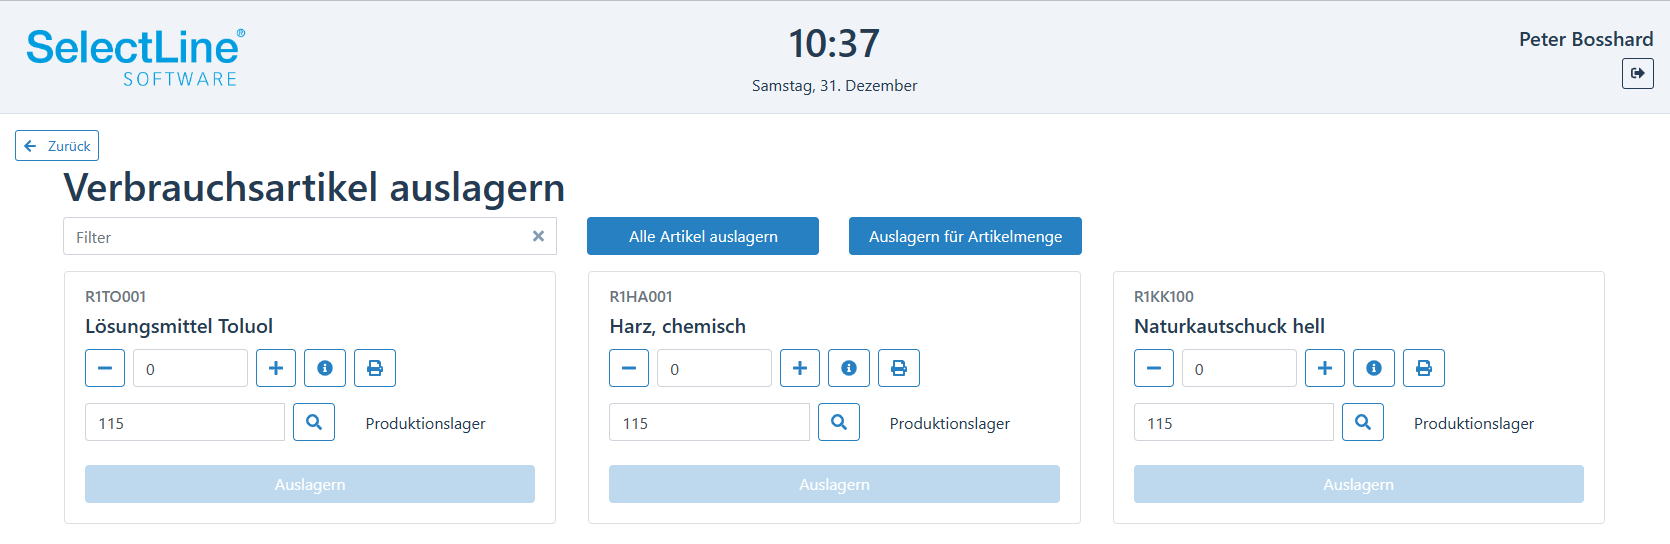Search storage location for Harz, chemisch
Image resolution: width=1670 pixels, height=544 pixels.
[839, 422]
